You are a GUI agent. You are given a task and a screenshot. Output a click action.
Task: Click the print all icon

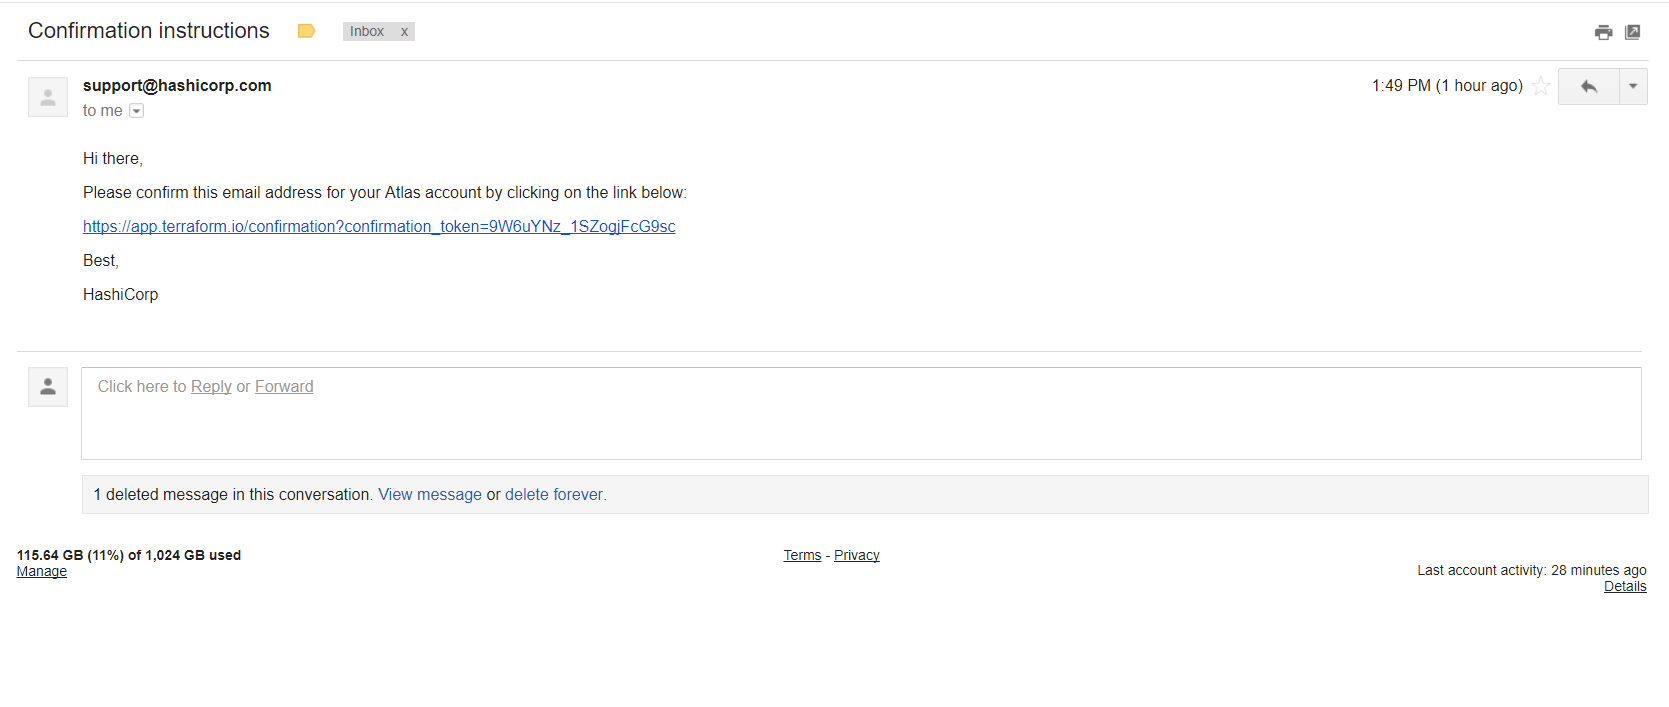pyautogui.click(x=1603, y=32)
